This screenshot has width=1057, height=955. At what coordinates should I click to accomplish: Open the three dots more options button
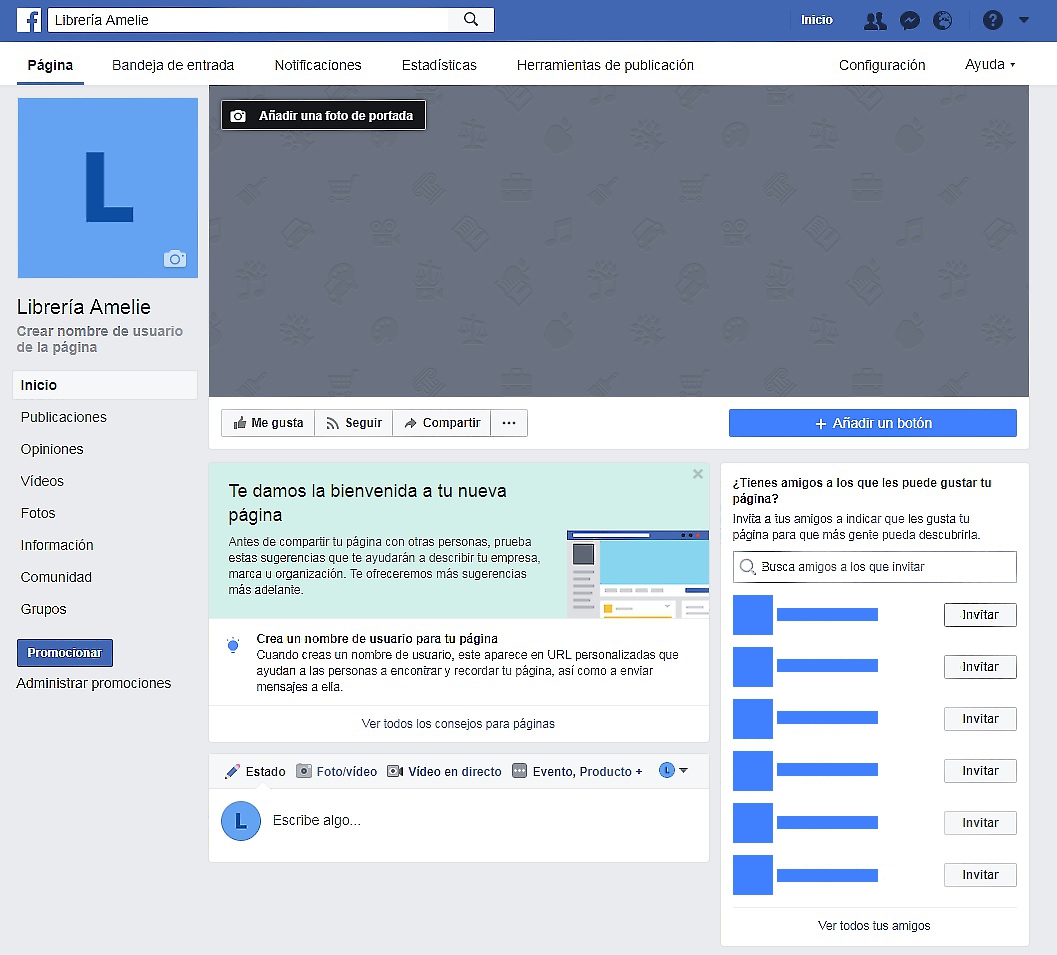point(509,423)
